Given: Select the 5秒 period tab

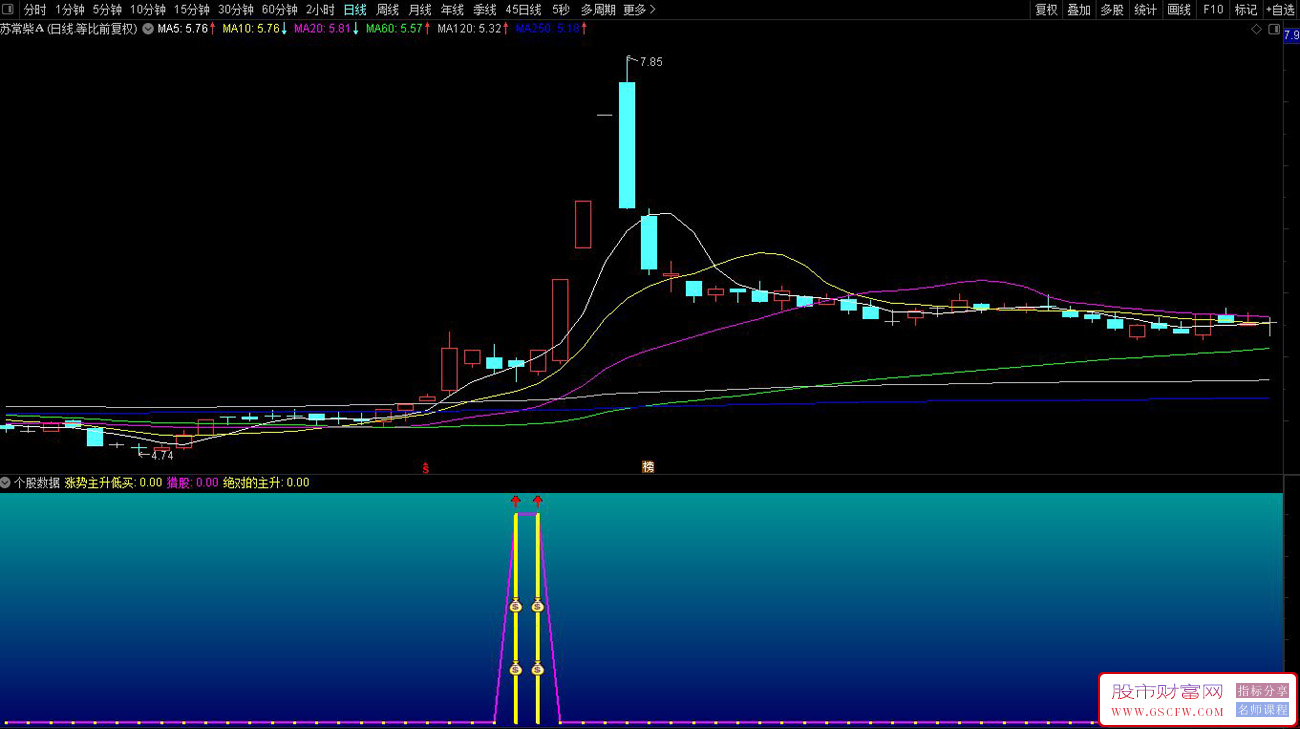Looking at the screenshot, I should coord(561,9).
